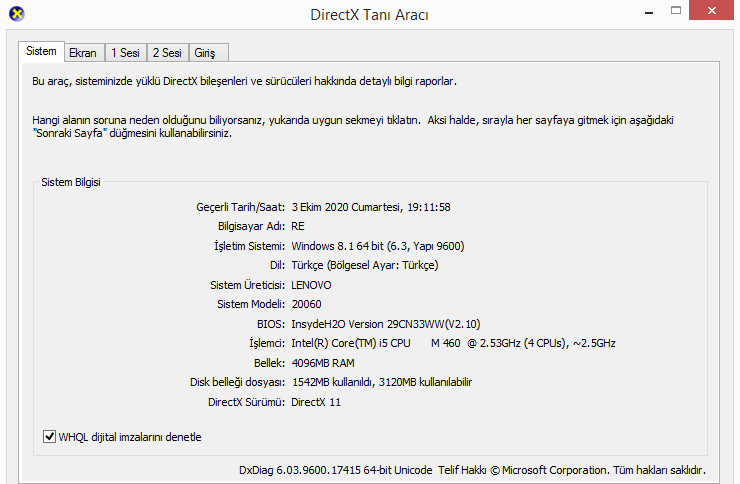This screenshot has height=484, width=740.
Task: Click the DirectX Sürümü label
Action: point(246,402)
